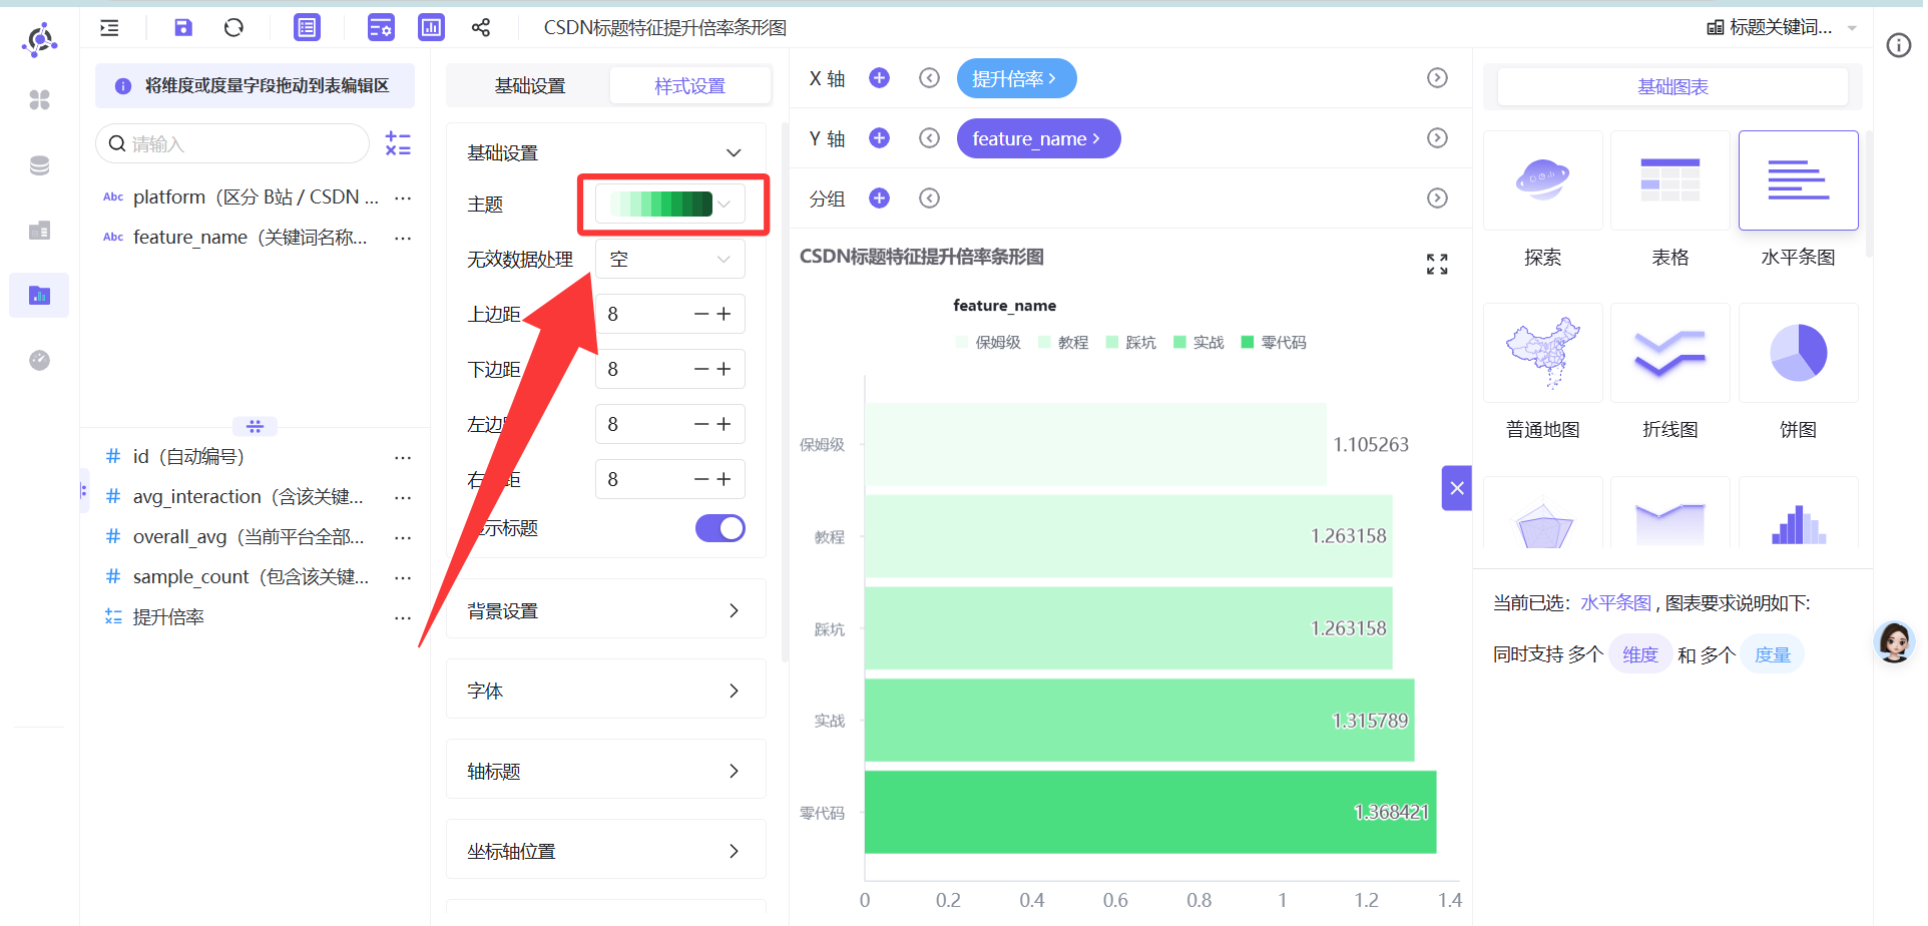Click the left arrow icon on the X 轴 row
1928x926 pixels.
929,78
